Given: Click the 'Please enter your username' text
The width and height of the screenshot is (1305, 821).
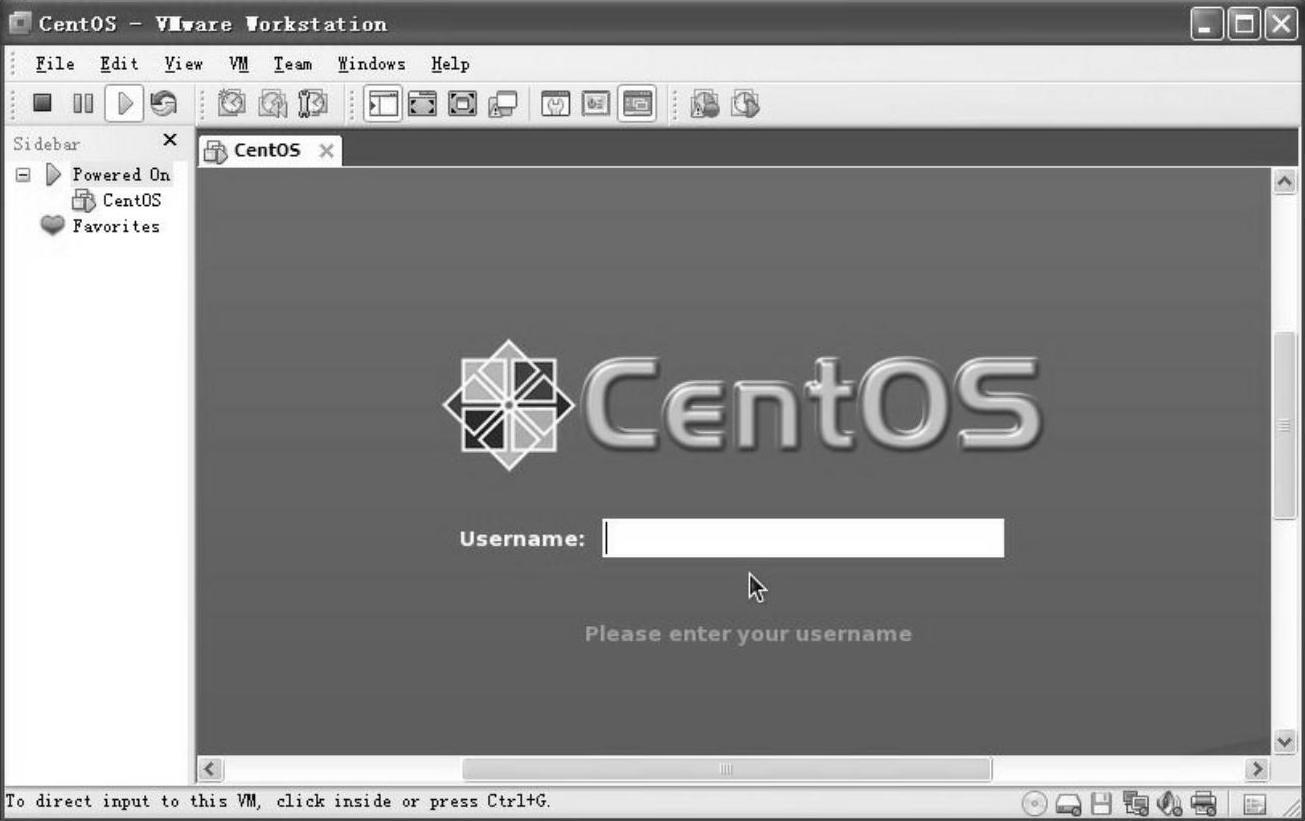Looking at the screenshot, I should pyautogui.click(x=748, y=634).
